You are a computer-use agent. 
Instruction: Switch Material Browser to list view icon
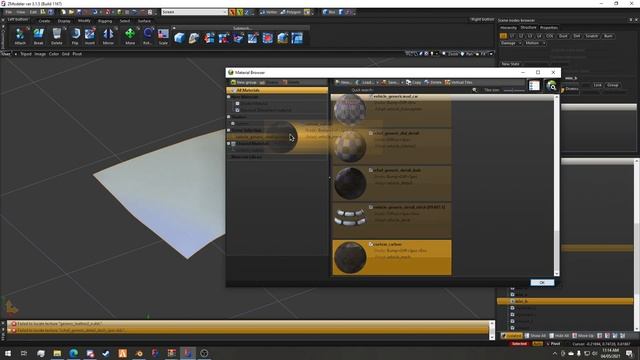click(x=534, y=86)
